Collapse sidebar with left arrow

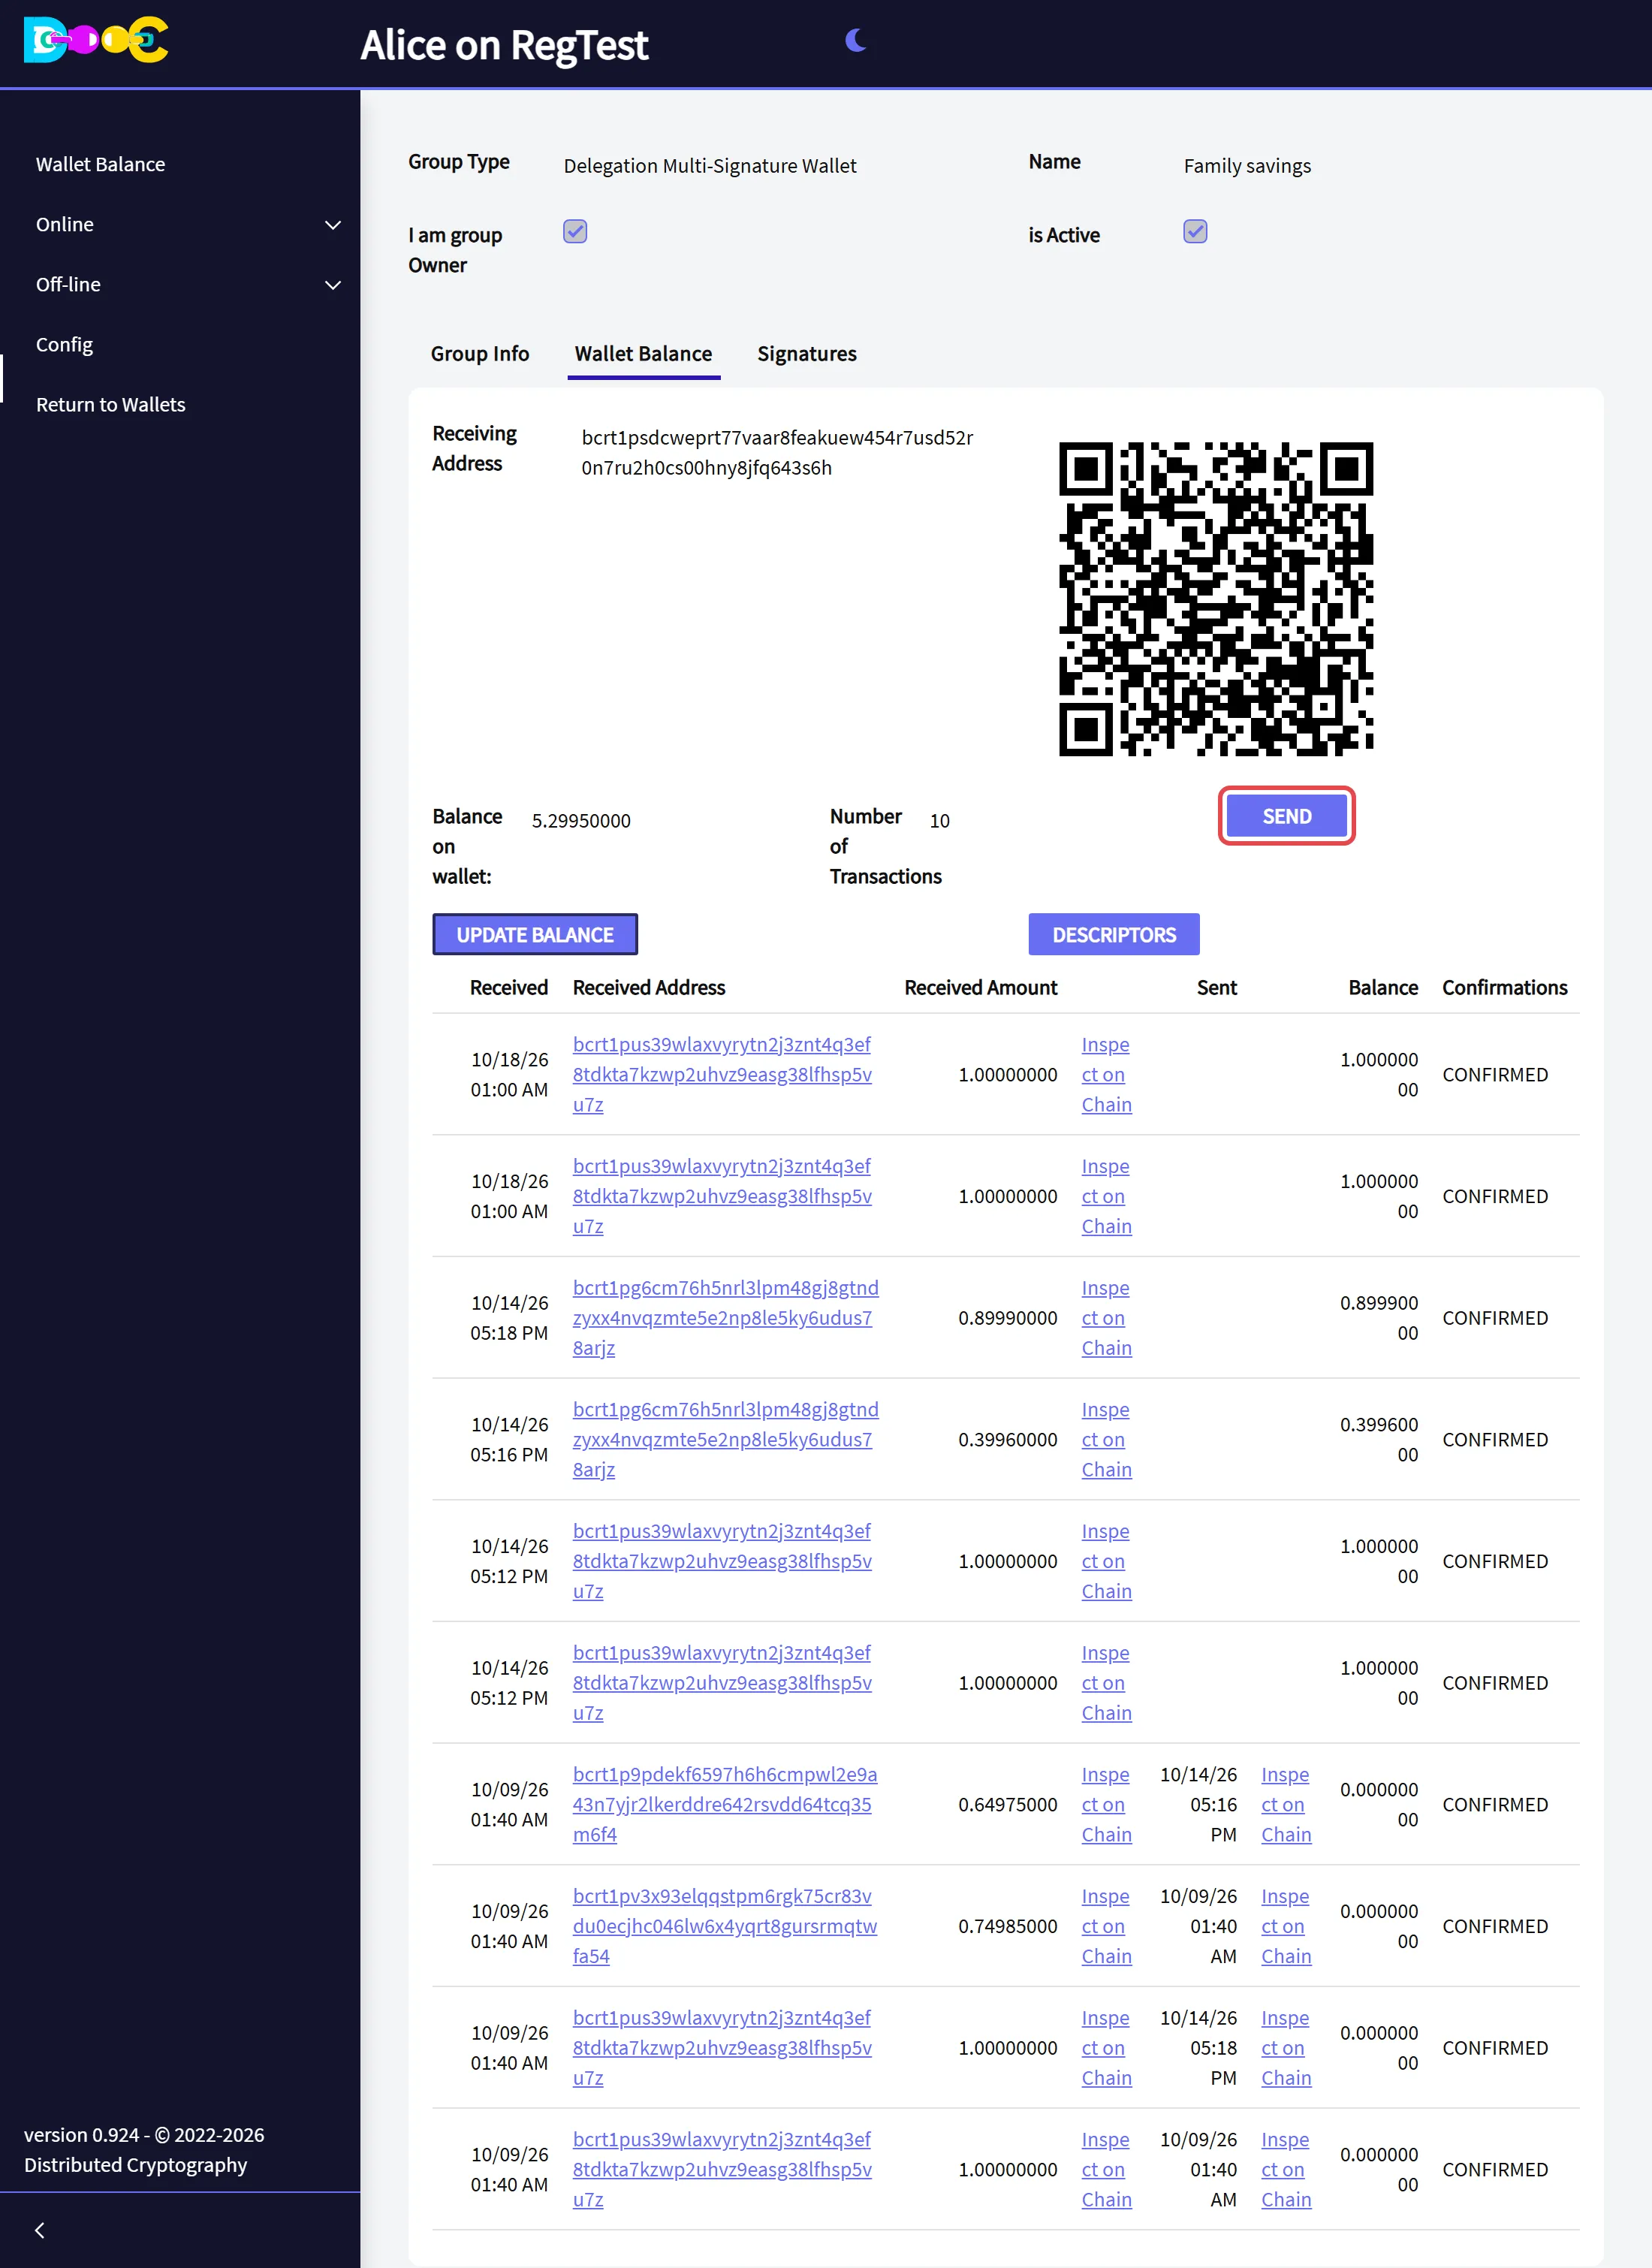[x=40, y=2230]
